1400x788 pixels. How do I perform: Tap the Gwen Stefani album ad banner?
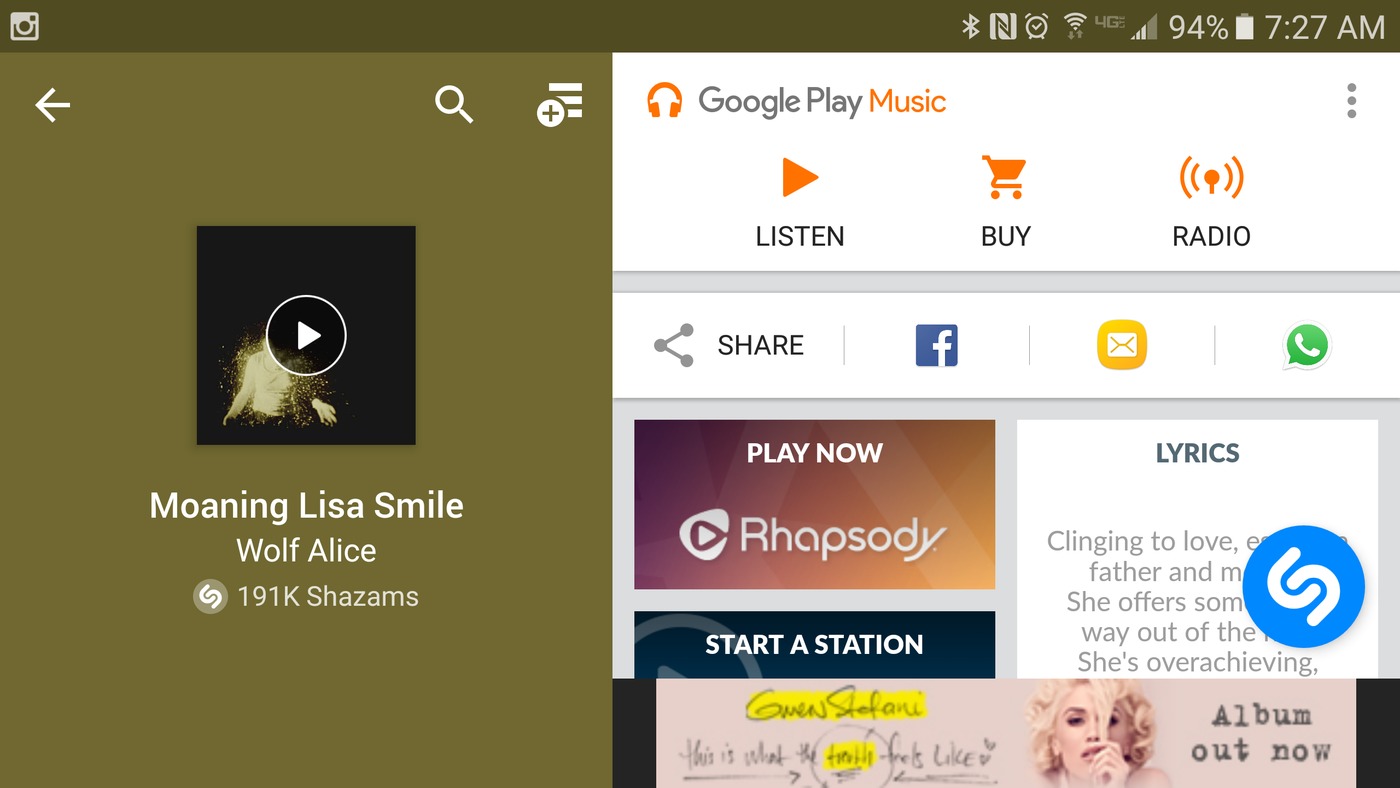click(x=1006, y=733)
